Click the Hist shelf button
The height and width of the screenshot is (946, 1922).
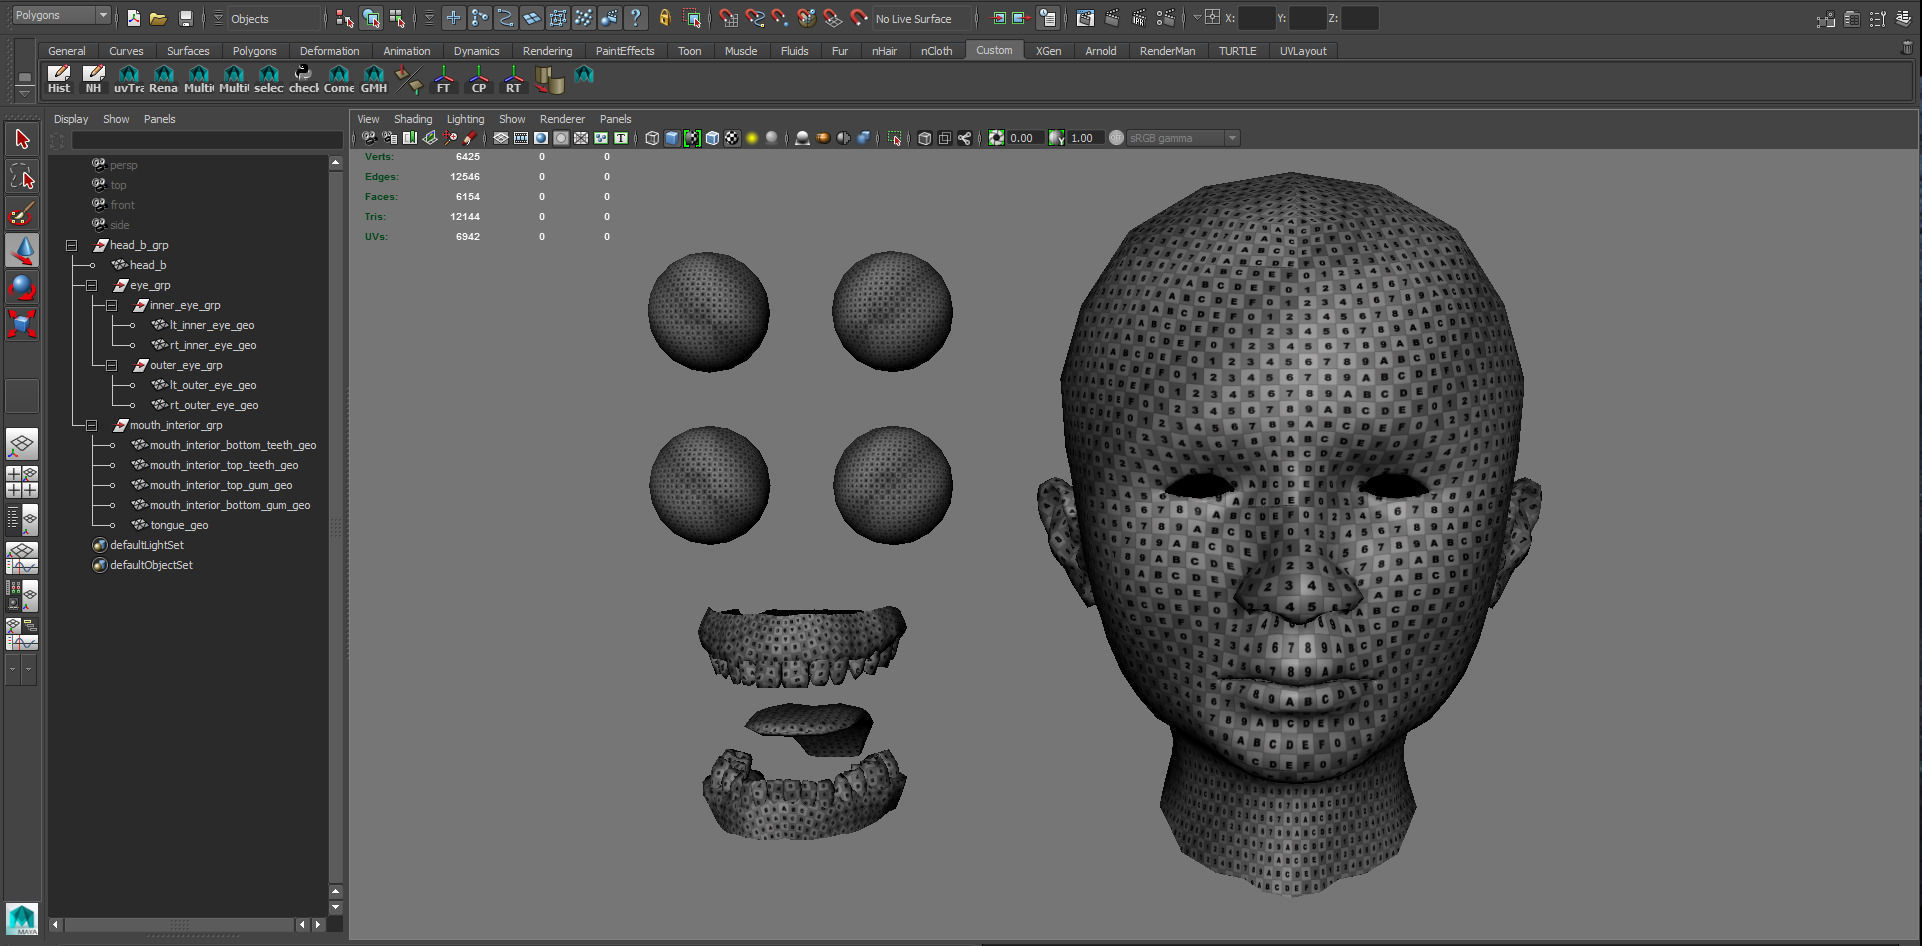(x=59, y=79)
